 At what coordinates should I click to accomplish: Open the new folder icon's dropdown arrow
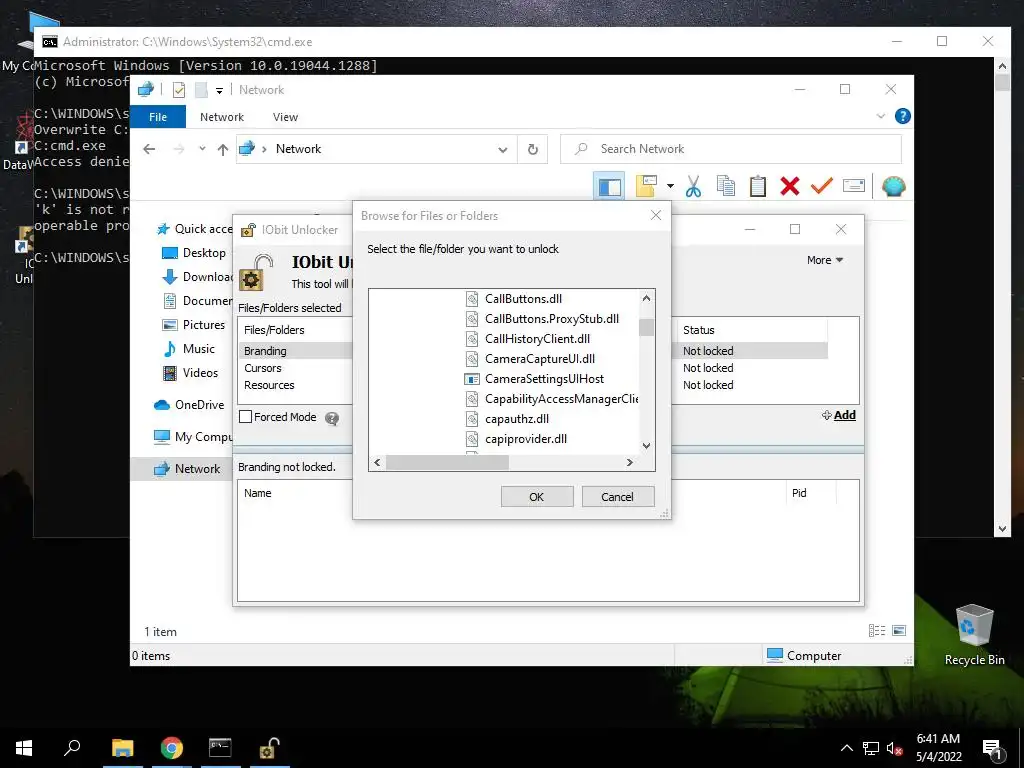(670, 186)
